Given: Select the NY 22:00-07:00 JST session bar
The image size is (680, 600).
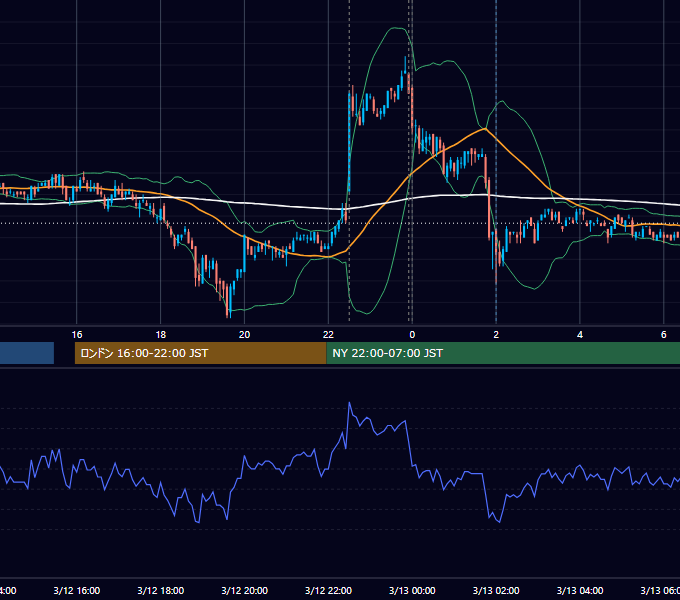Looking at the screenshot, I should [x=503, y=353].
